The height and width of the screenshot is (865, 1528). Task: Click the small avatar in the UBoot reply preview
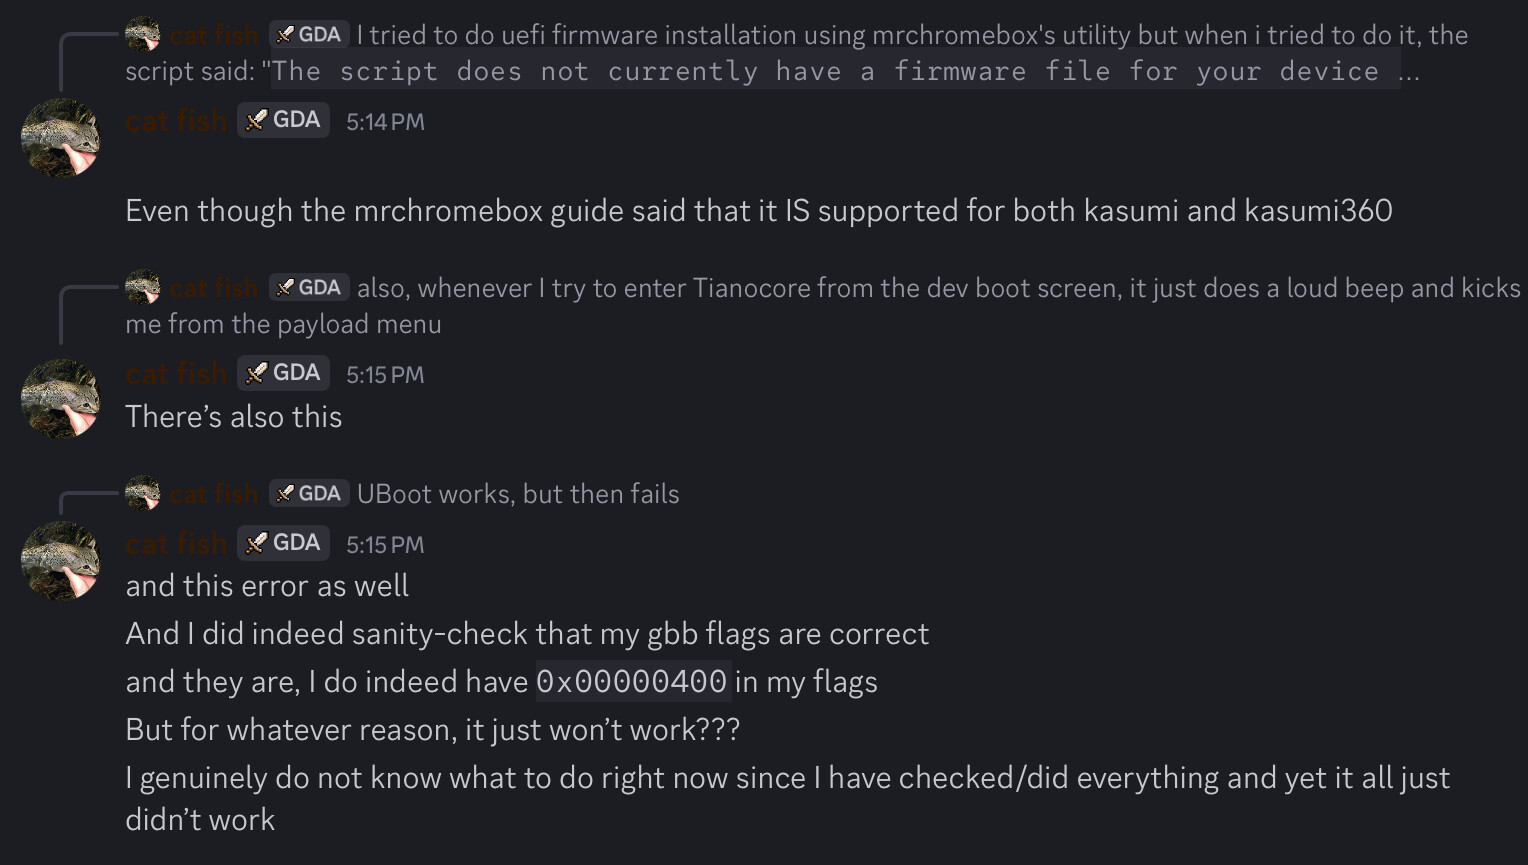point(143,494)
